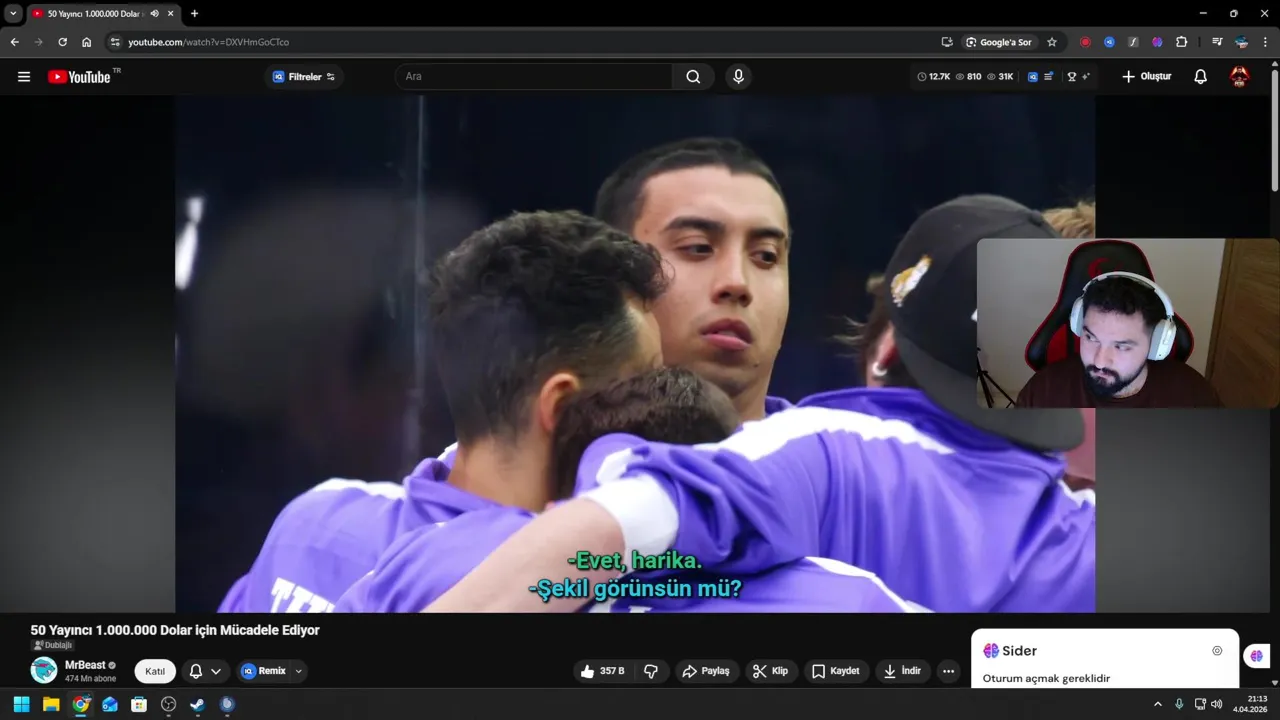This screenshot has height=720, width=1280.
Task: Click the Dublajlı dubbed badge
Action: click(x=52, y=645)
